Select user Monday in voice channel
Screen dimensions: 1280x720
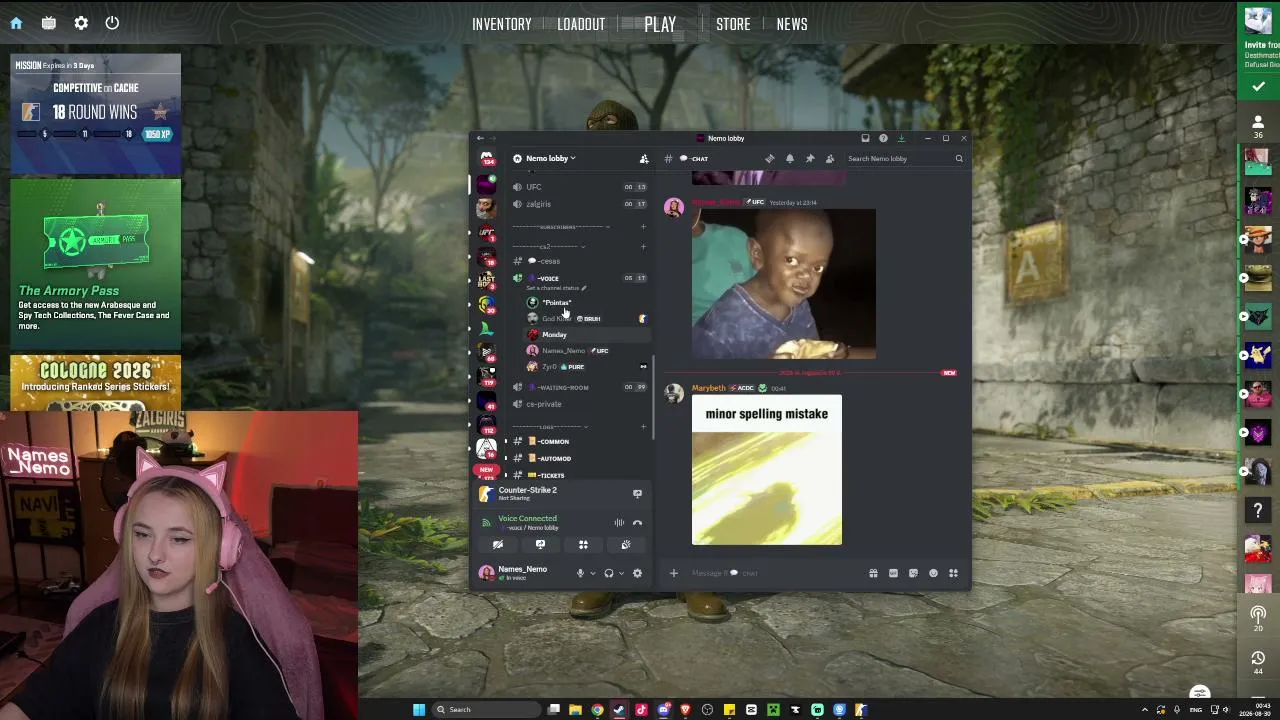click(x=585, y=334)
